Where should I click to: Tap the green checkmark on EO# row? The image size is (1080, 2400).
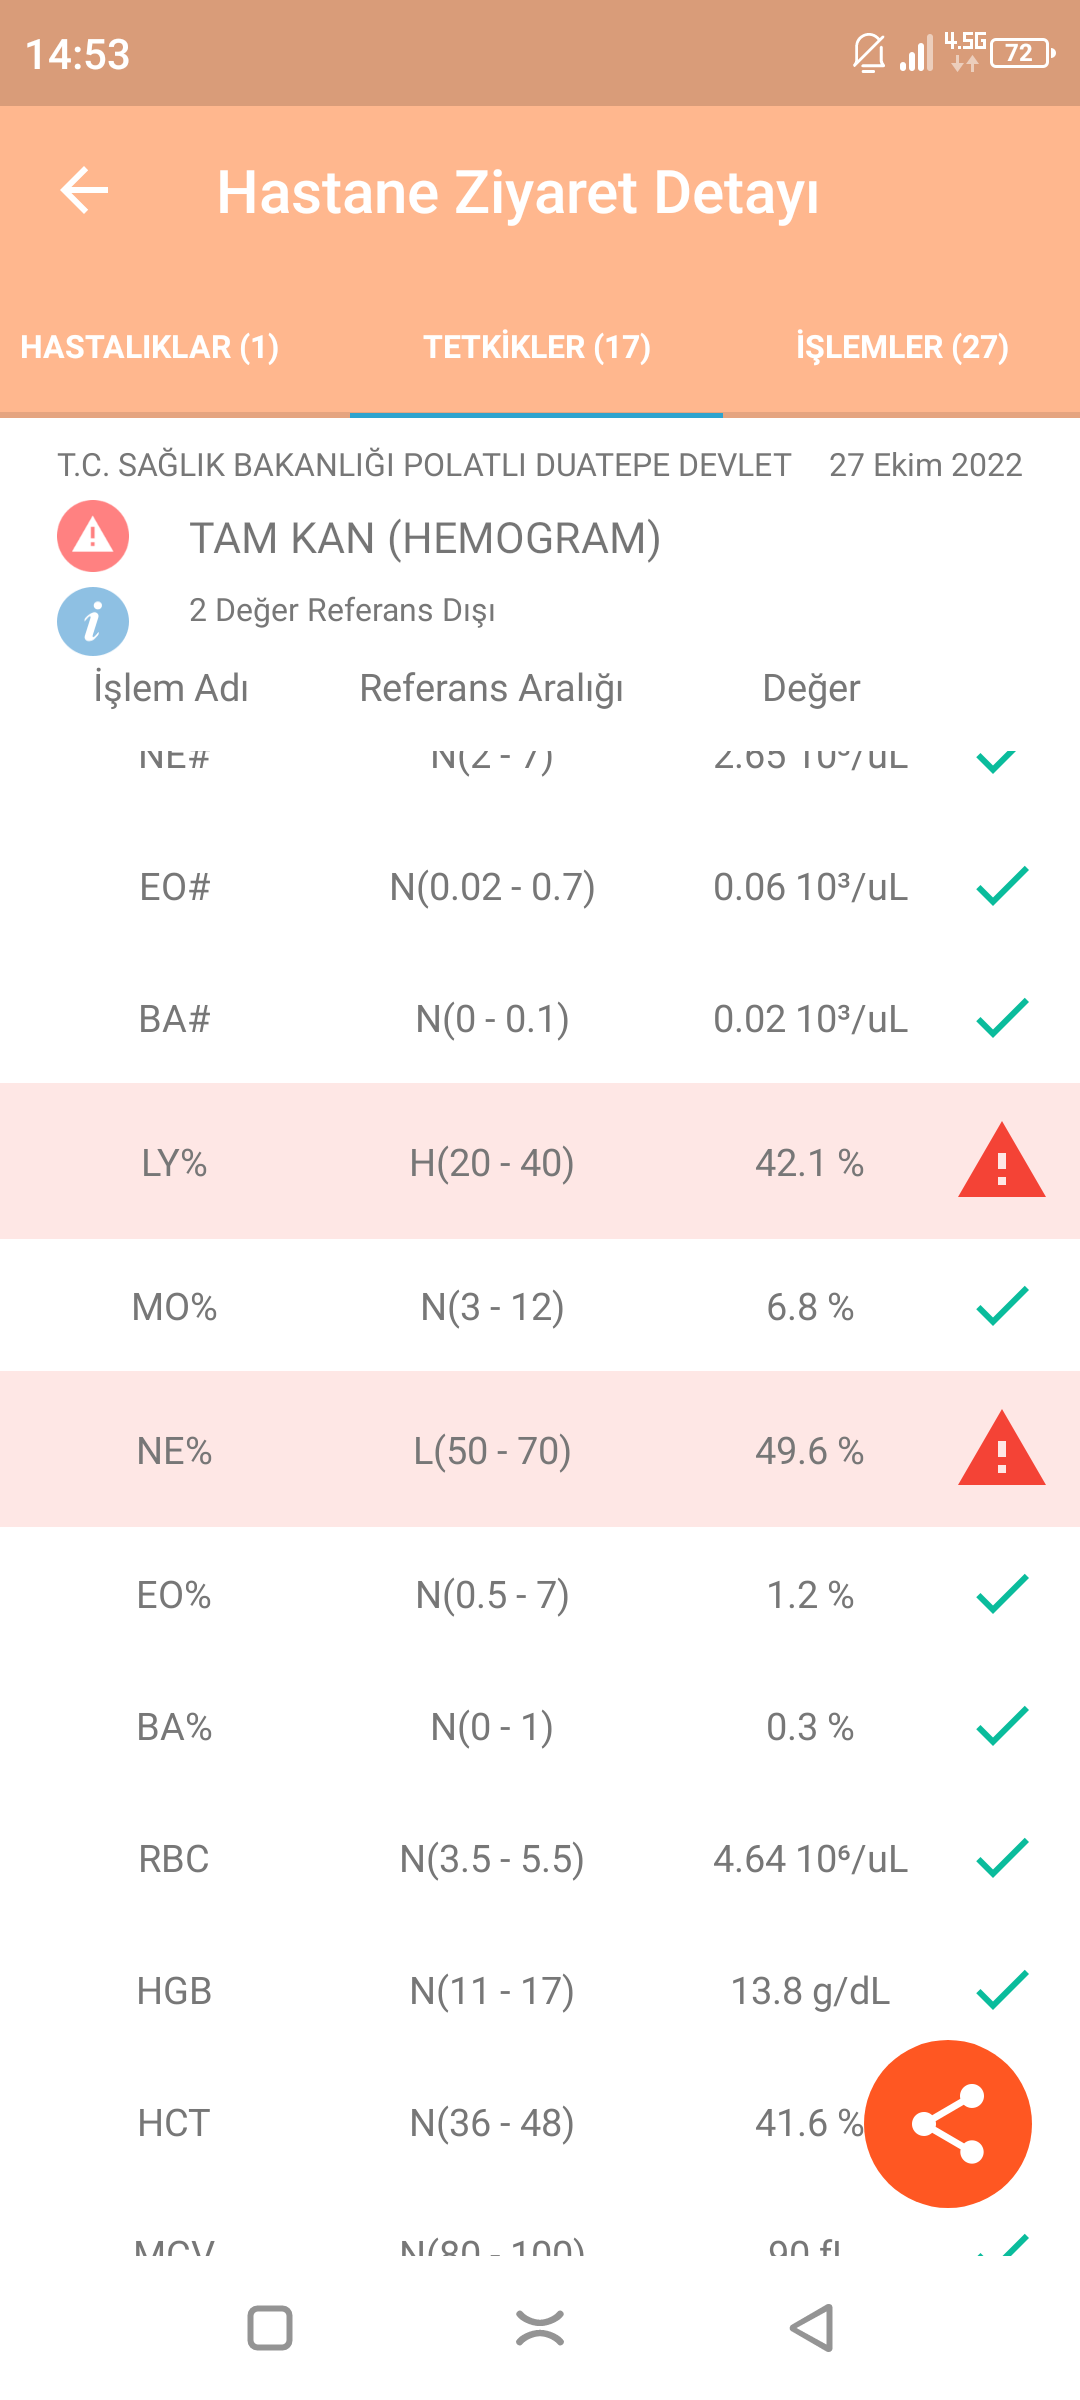point(1001,886)
